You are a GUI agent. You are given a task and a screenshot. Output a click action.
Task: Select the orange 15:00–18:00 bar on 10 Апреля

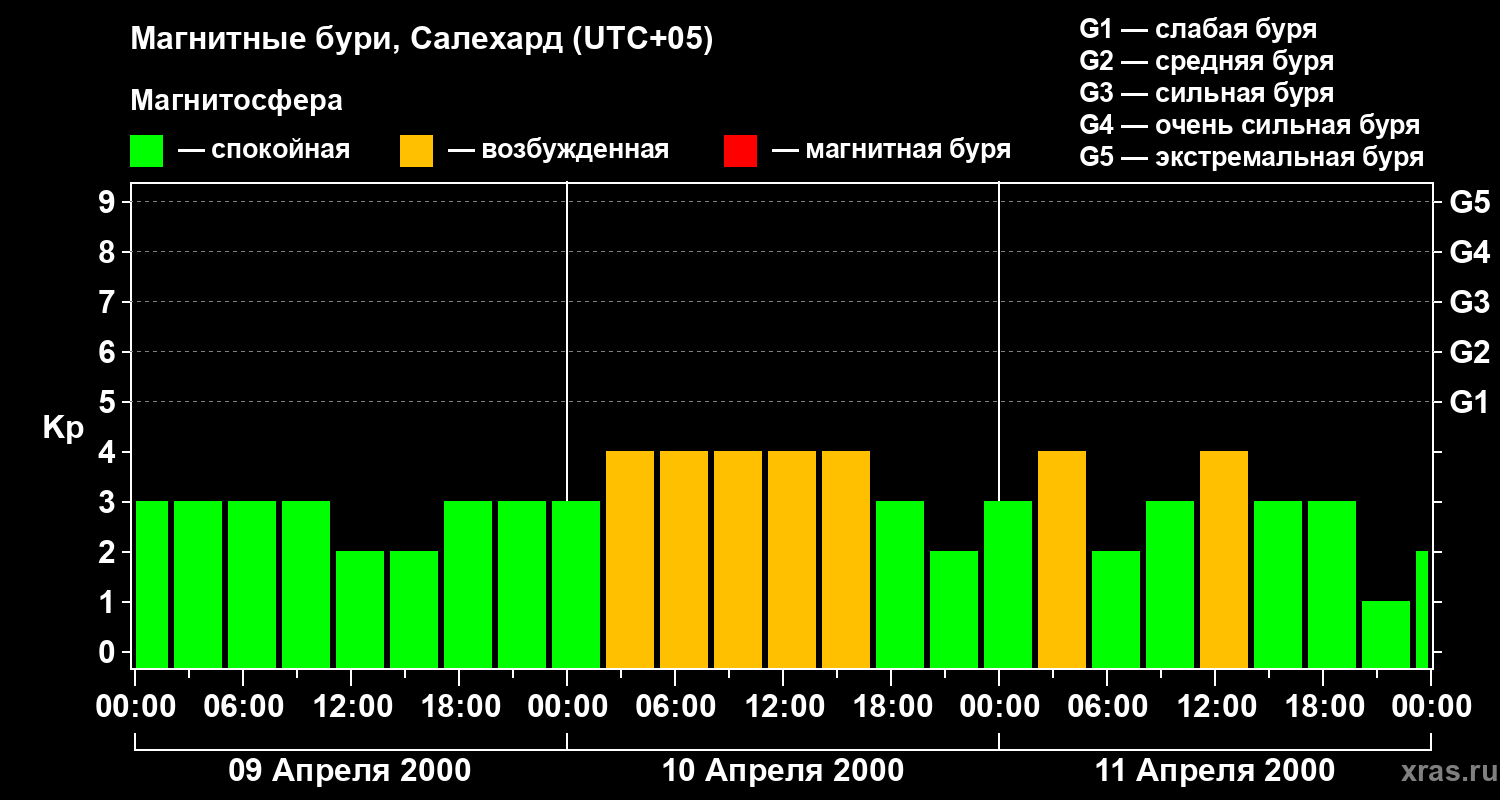[x=846, y=559]
